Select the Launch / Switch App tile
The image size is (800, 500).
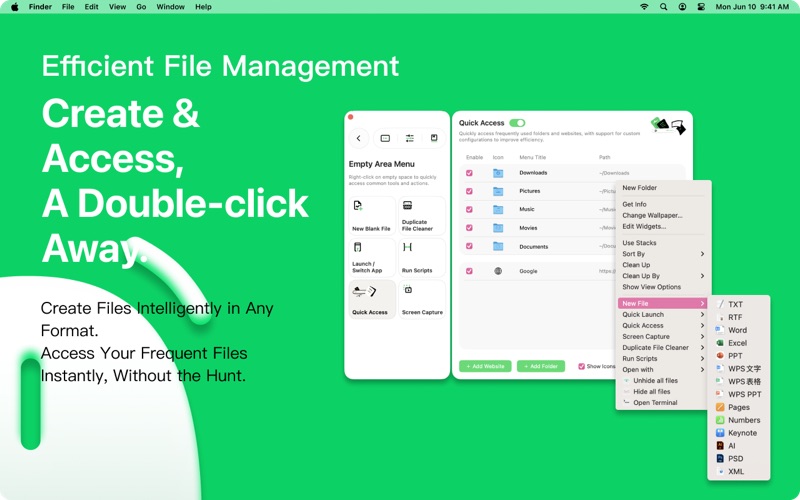point(372,257)
